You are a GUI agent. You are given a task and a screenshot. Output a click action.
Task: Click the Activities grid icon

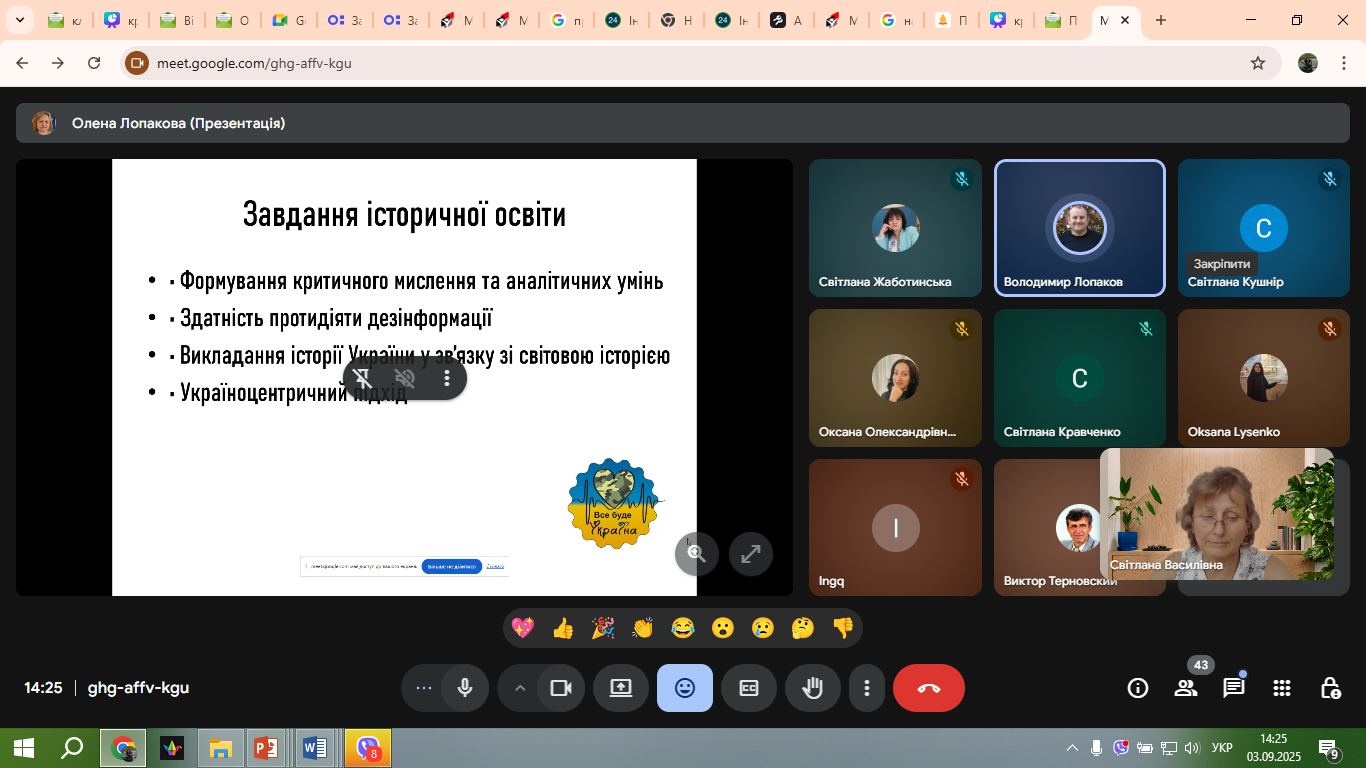(1282, 688)
